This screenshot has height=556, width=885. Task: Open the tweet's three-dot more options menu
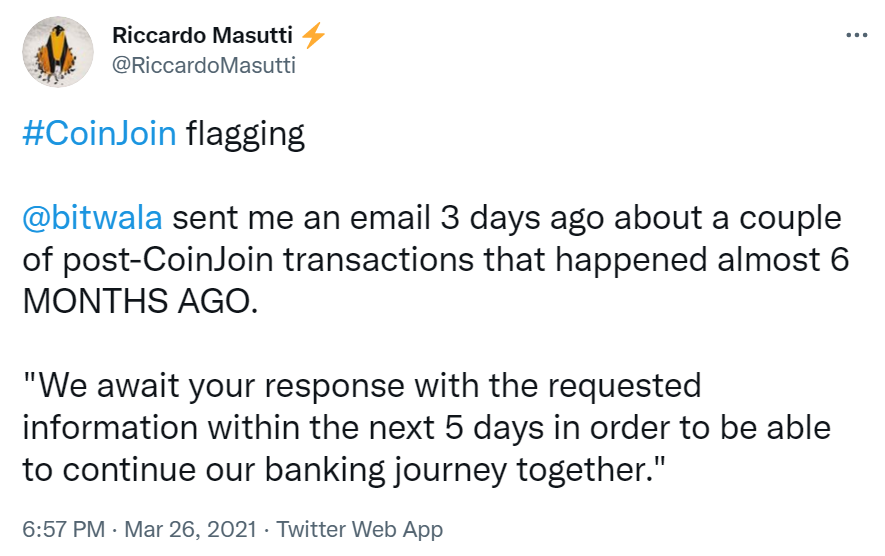pyautogui.click(x=856, y=35)
